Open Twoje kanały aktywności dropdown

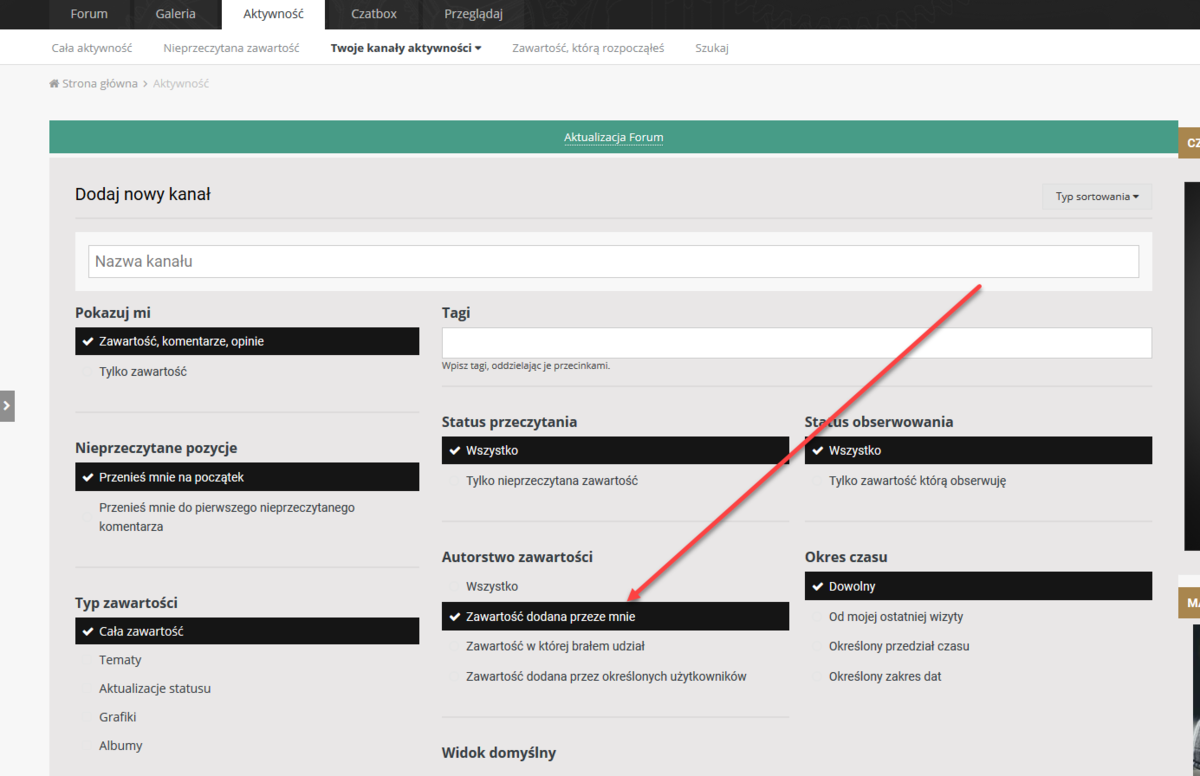(405, 48)
